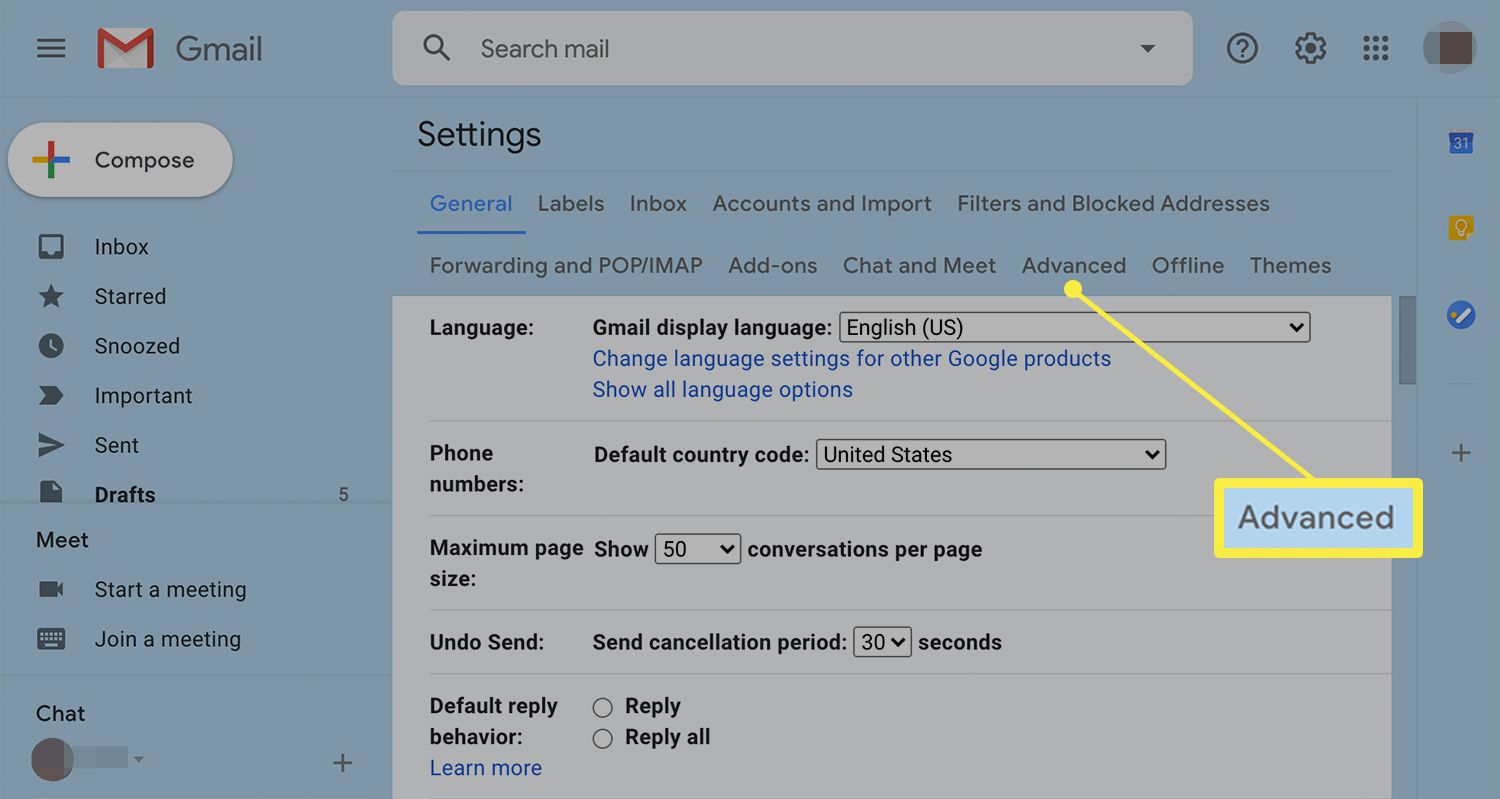1500x799 pixels.
Task: Open Default country code dropdown
Action: tap(991, 454)
